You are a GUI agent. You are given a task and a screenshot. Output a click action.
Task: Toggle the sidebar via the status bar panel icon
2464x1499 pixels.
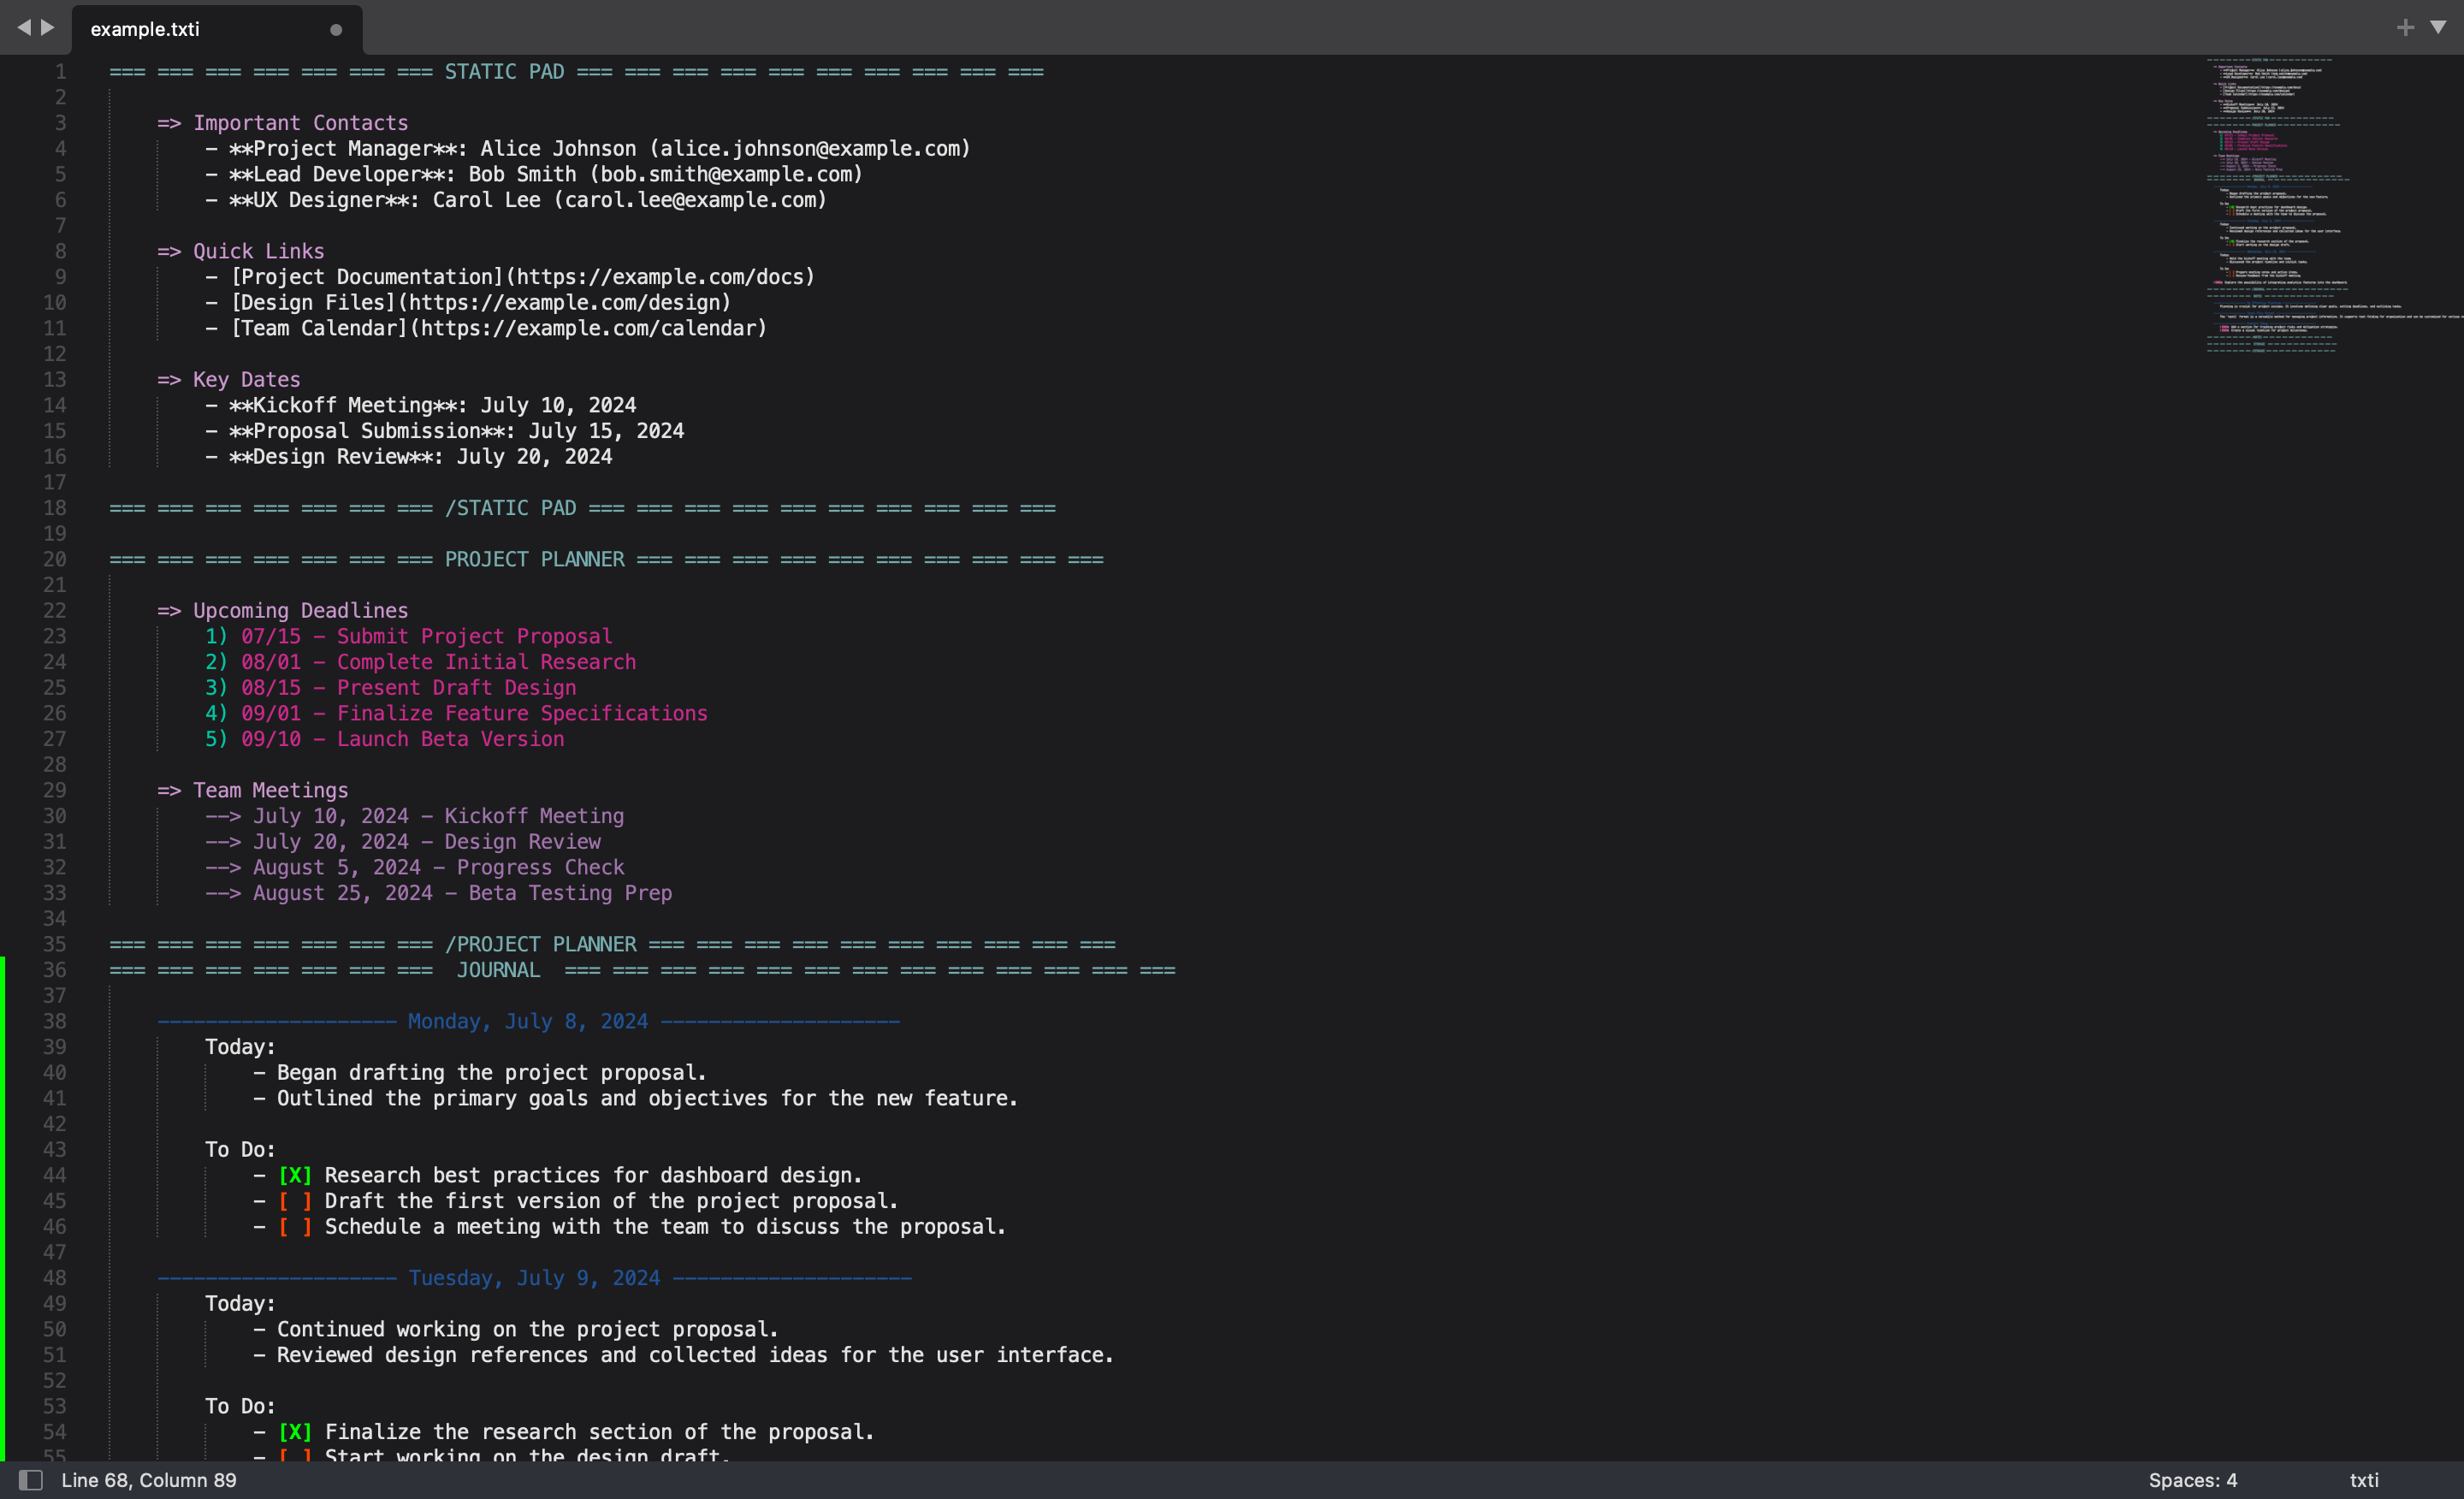click(x=31, y=1480)
